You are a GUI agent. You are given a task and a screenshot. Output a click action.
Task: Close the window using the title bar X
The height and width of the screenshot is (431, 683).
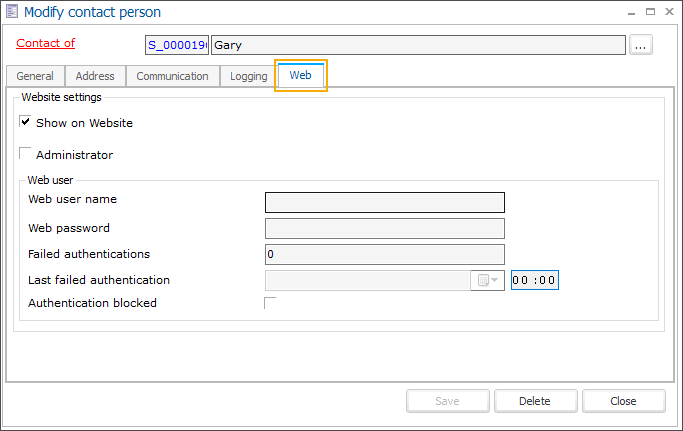[669, 12]
